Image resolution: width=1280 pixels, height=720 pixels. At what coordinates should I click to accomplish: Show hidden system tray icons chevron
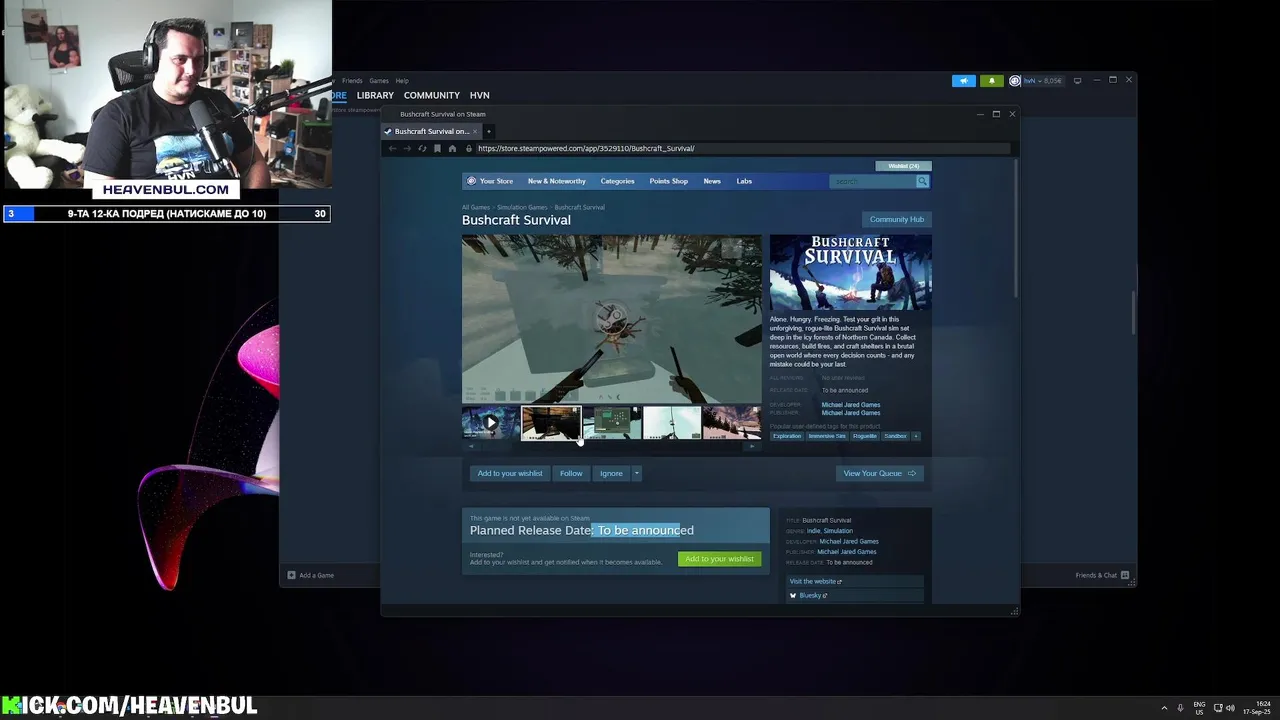(x=1164, y=708)
